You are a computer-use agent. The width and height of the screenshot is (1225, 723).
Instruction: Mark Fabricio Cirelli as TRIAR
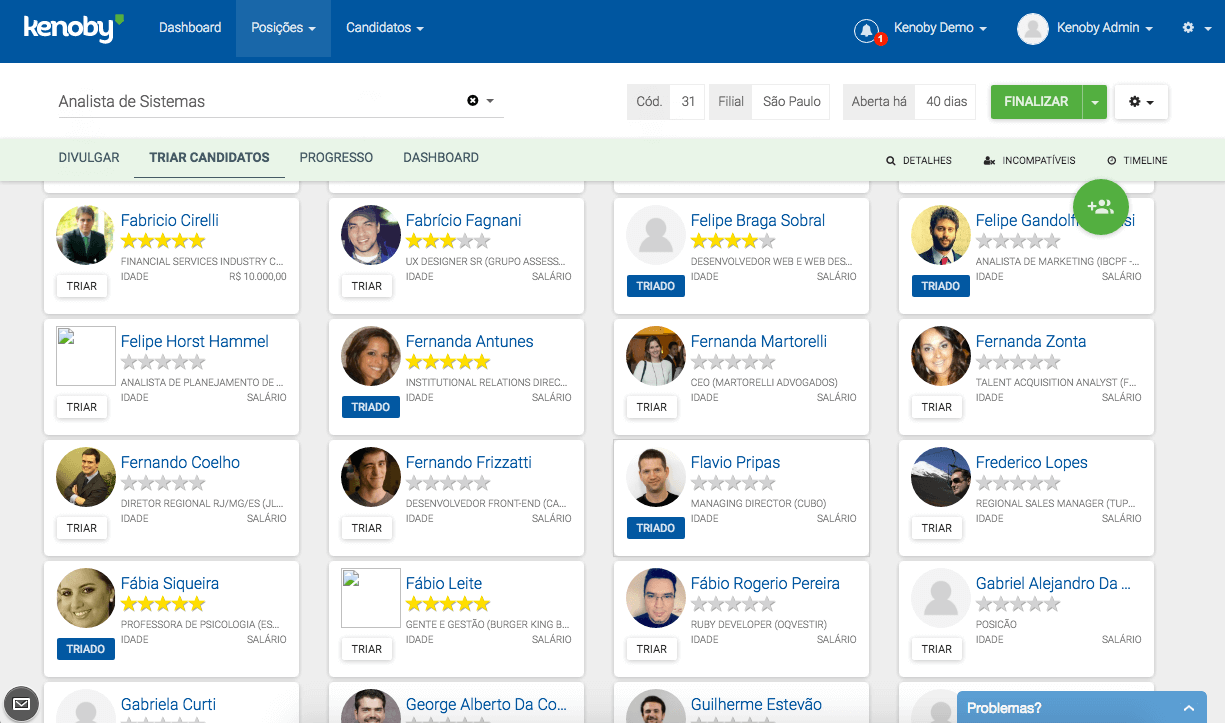pyautogui.click(x=82, y=286)
